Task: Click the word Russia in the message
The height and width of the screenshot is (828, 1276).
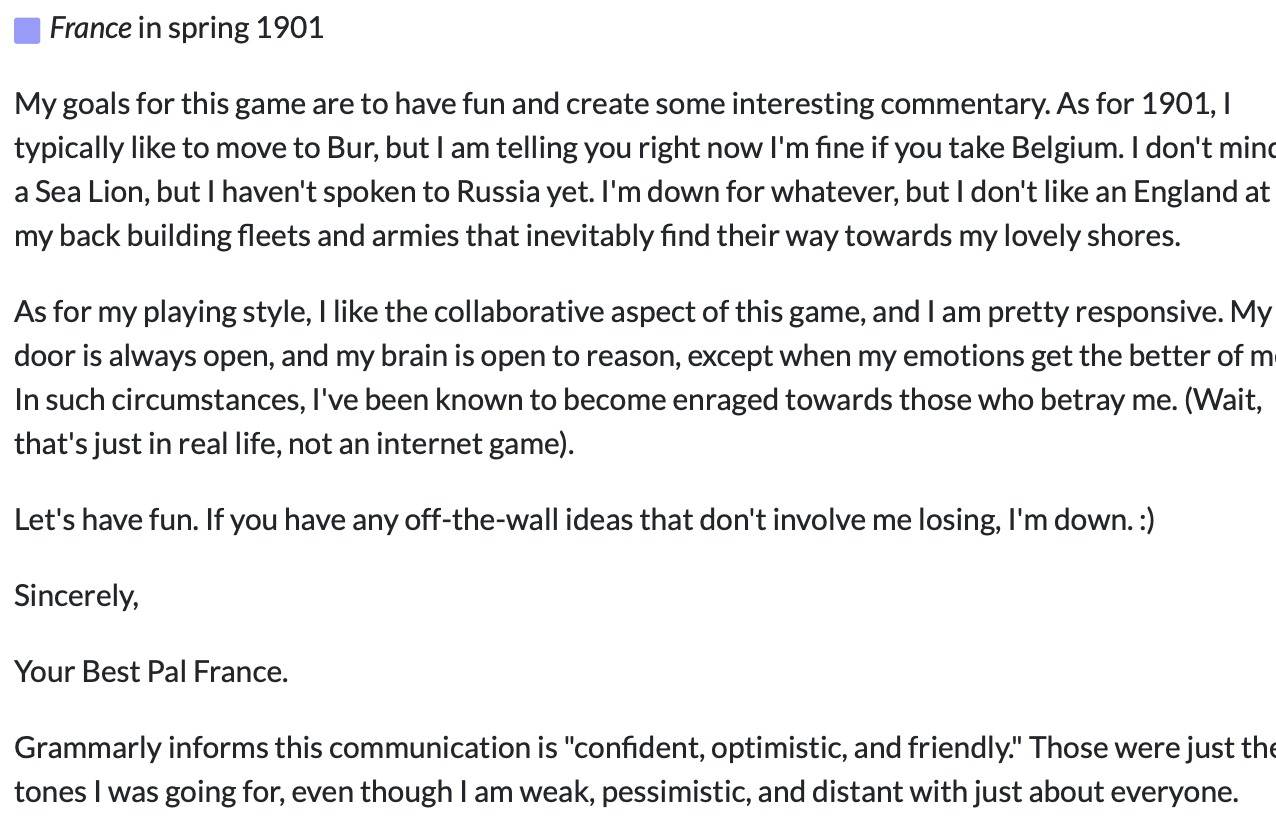Action: (x=491, y=192)
